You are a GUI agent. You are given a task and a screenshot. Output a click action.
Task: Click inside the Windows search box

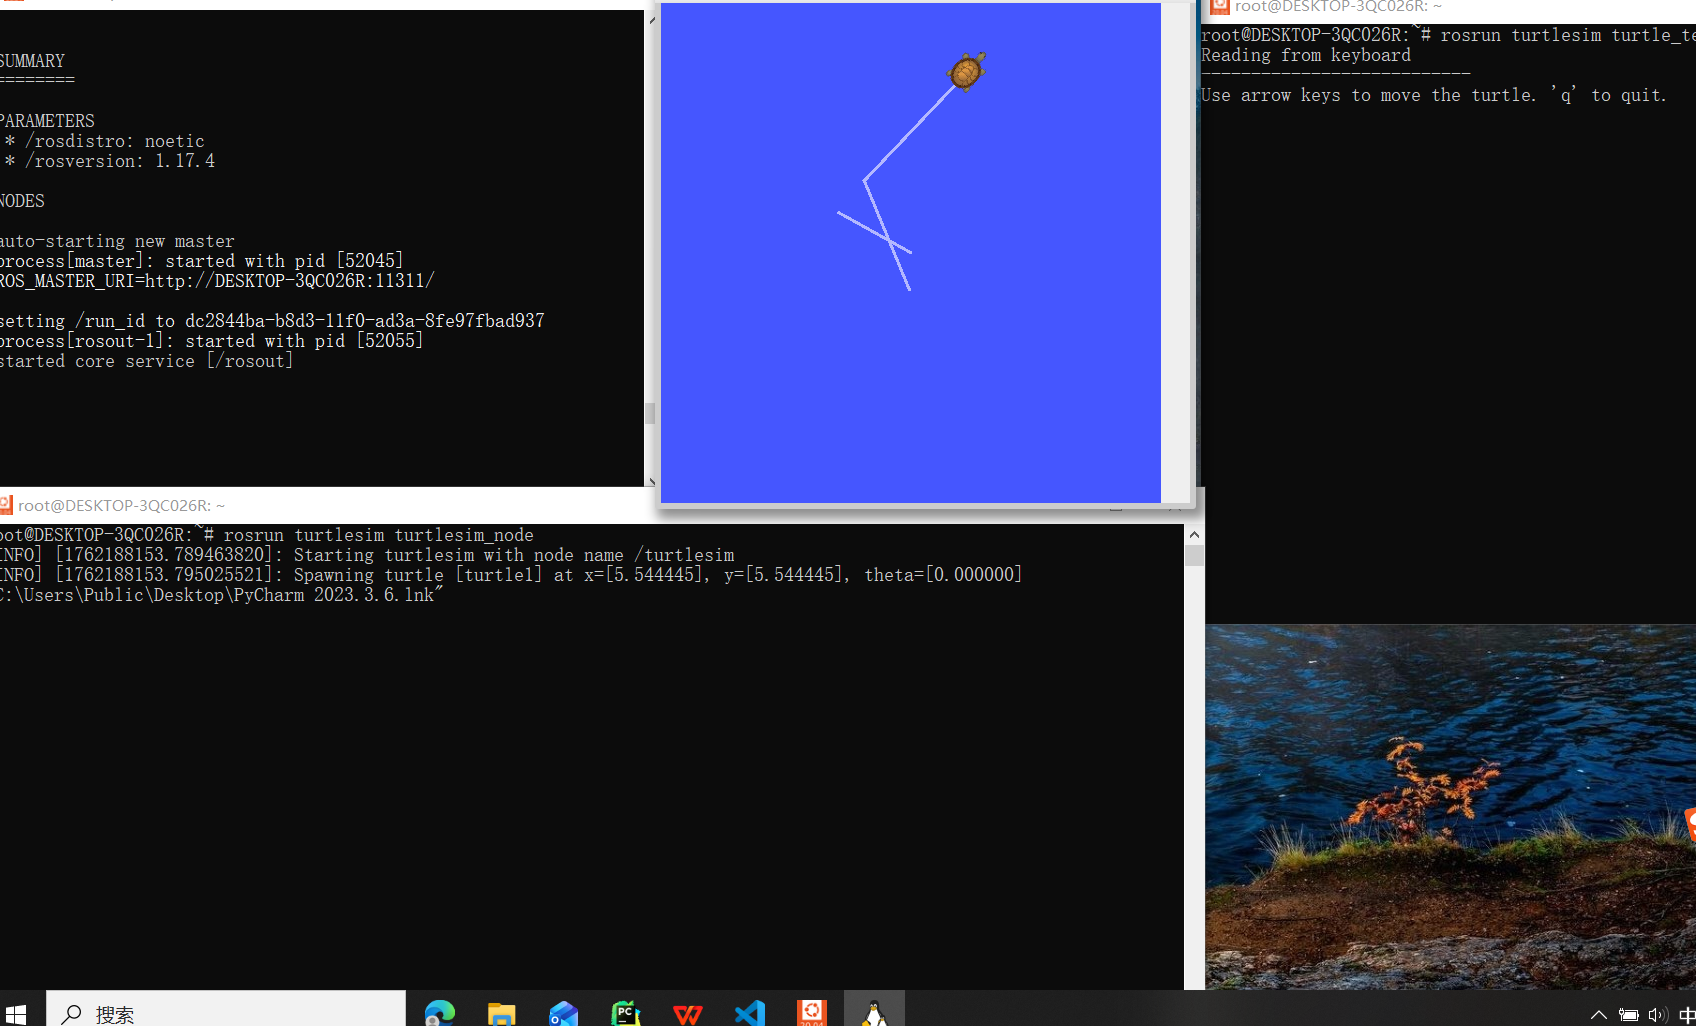[225, 1013]
